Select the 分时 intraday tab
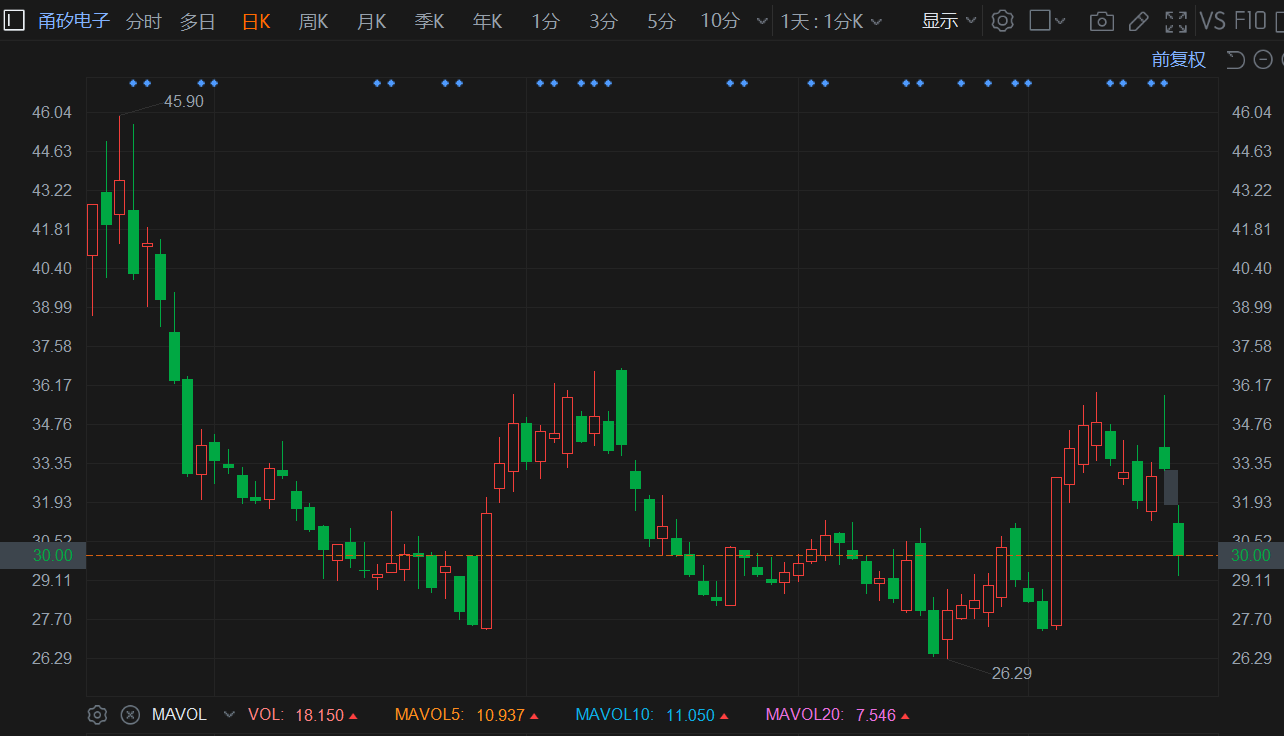Screen dimensions: 1284x736 143,21
